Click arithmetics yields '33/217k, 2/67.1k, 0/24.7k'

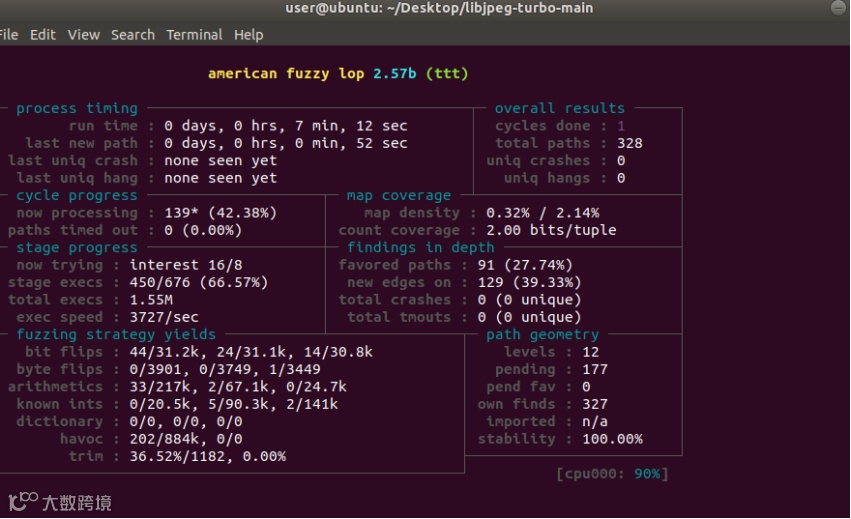[x=238, y=387]
